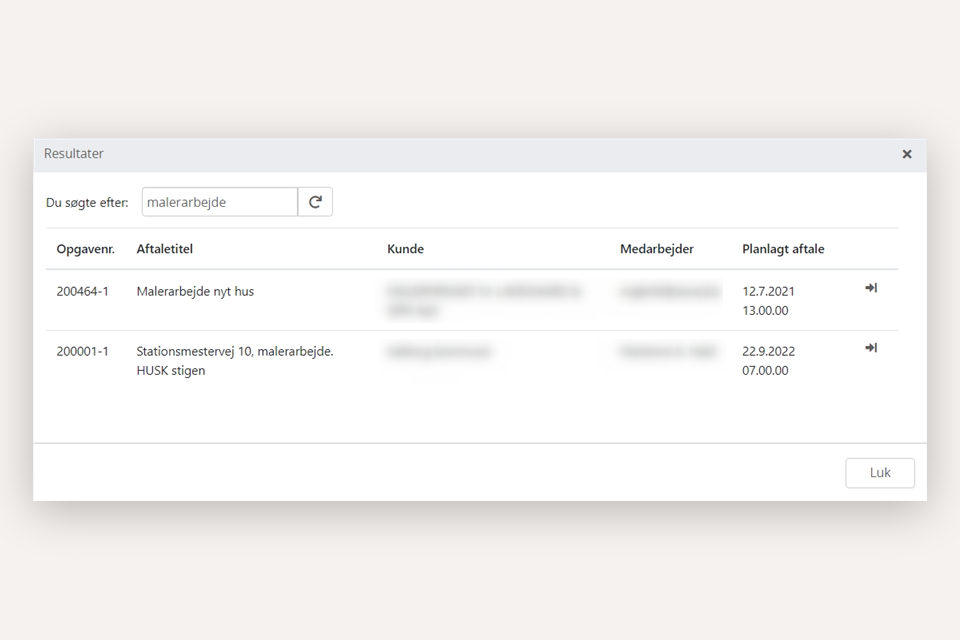Click the planned date 22.9.2022
Viewport: 960px width, 640px height.
(768, 352)
